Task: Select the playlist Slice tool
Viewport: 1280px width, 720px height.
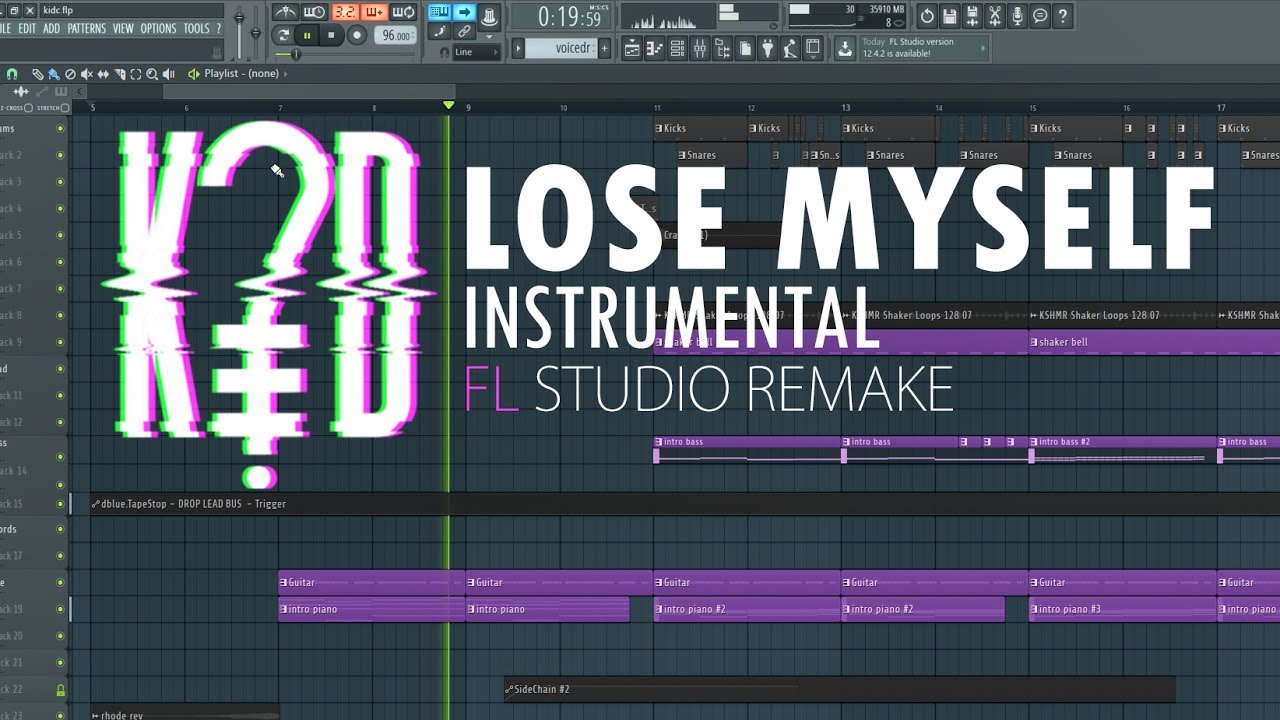Action: (119, 74)
